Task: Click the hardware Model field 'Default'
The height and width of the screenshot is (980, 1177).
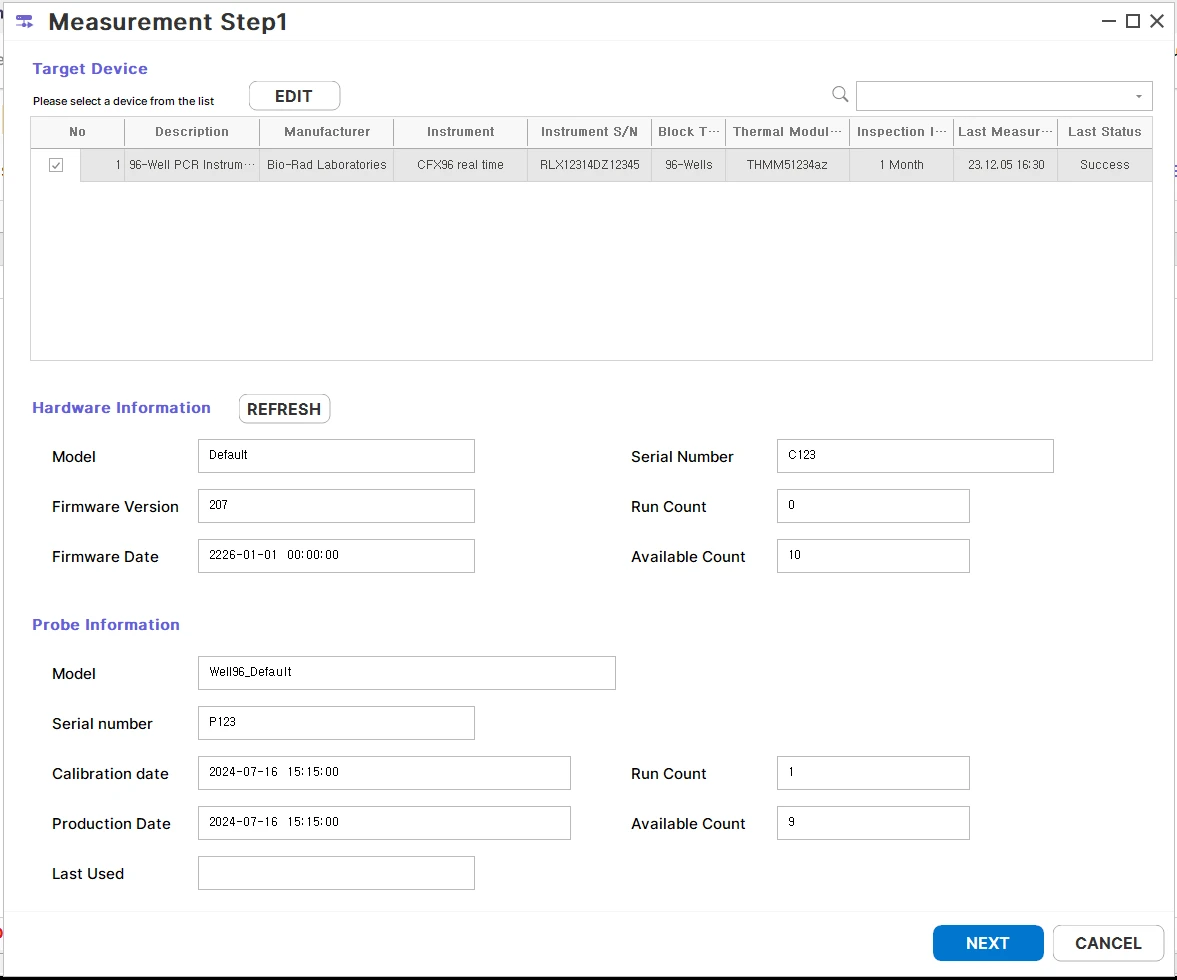Action: pos(336,456)
